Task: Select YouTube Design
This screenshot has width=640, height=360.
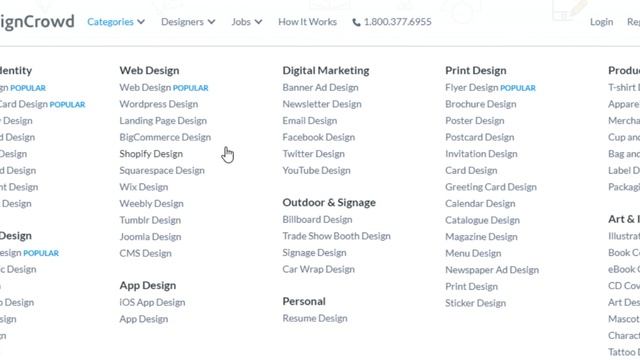Action: coord(316,170)
